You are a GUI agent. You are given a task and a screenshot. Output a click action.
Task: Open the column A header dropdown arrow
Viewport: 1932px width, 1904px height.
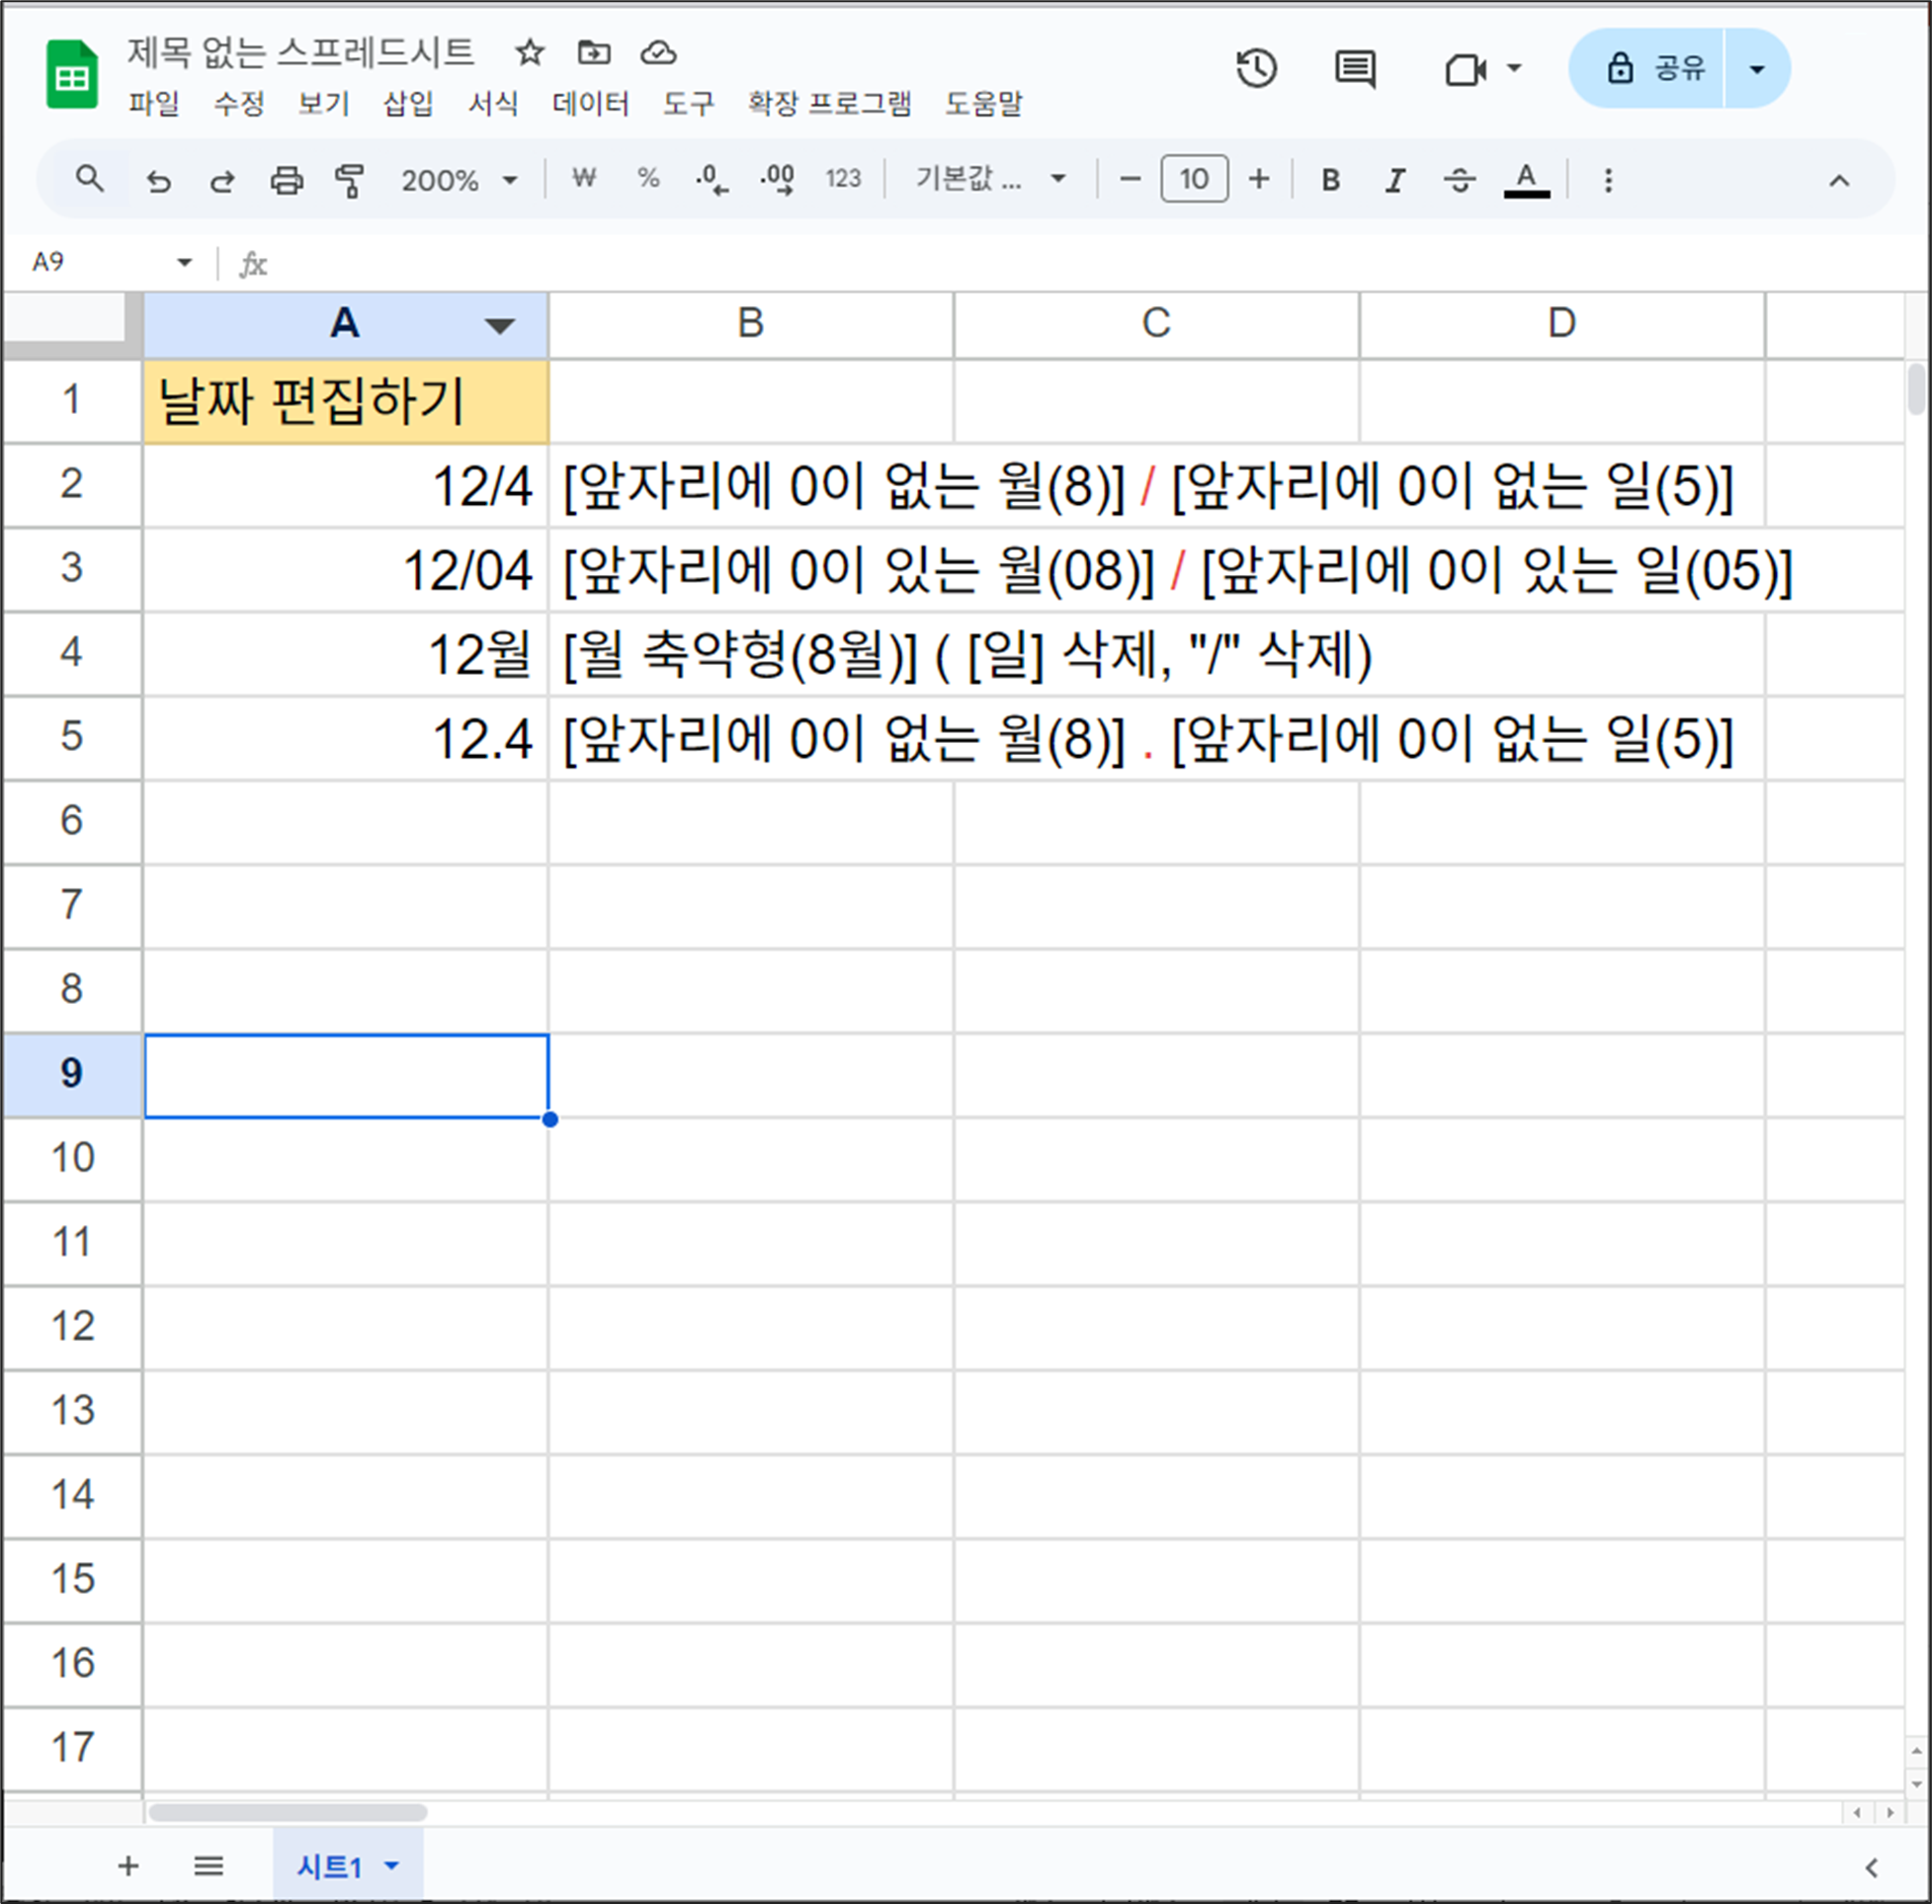[x=499, y=325]
